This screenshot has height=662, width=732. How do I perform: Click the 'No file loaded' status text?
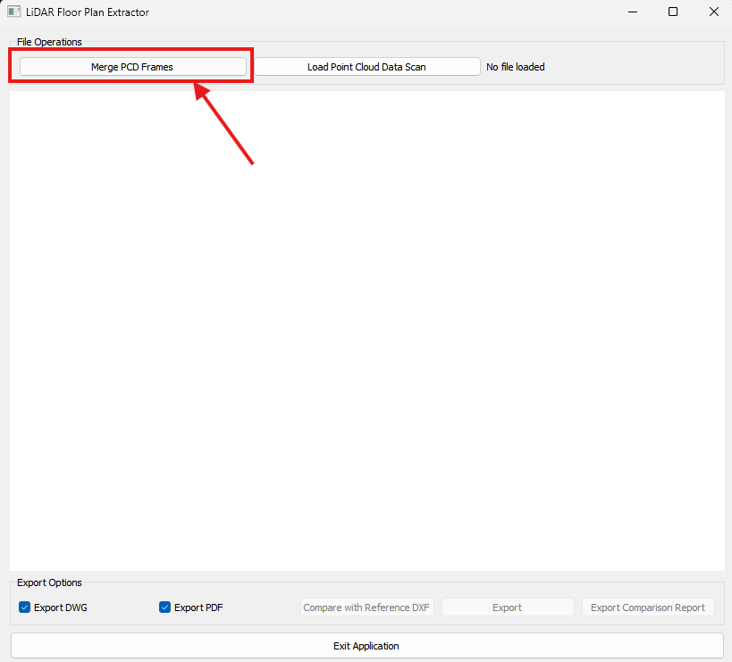point(515,67)
